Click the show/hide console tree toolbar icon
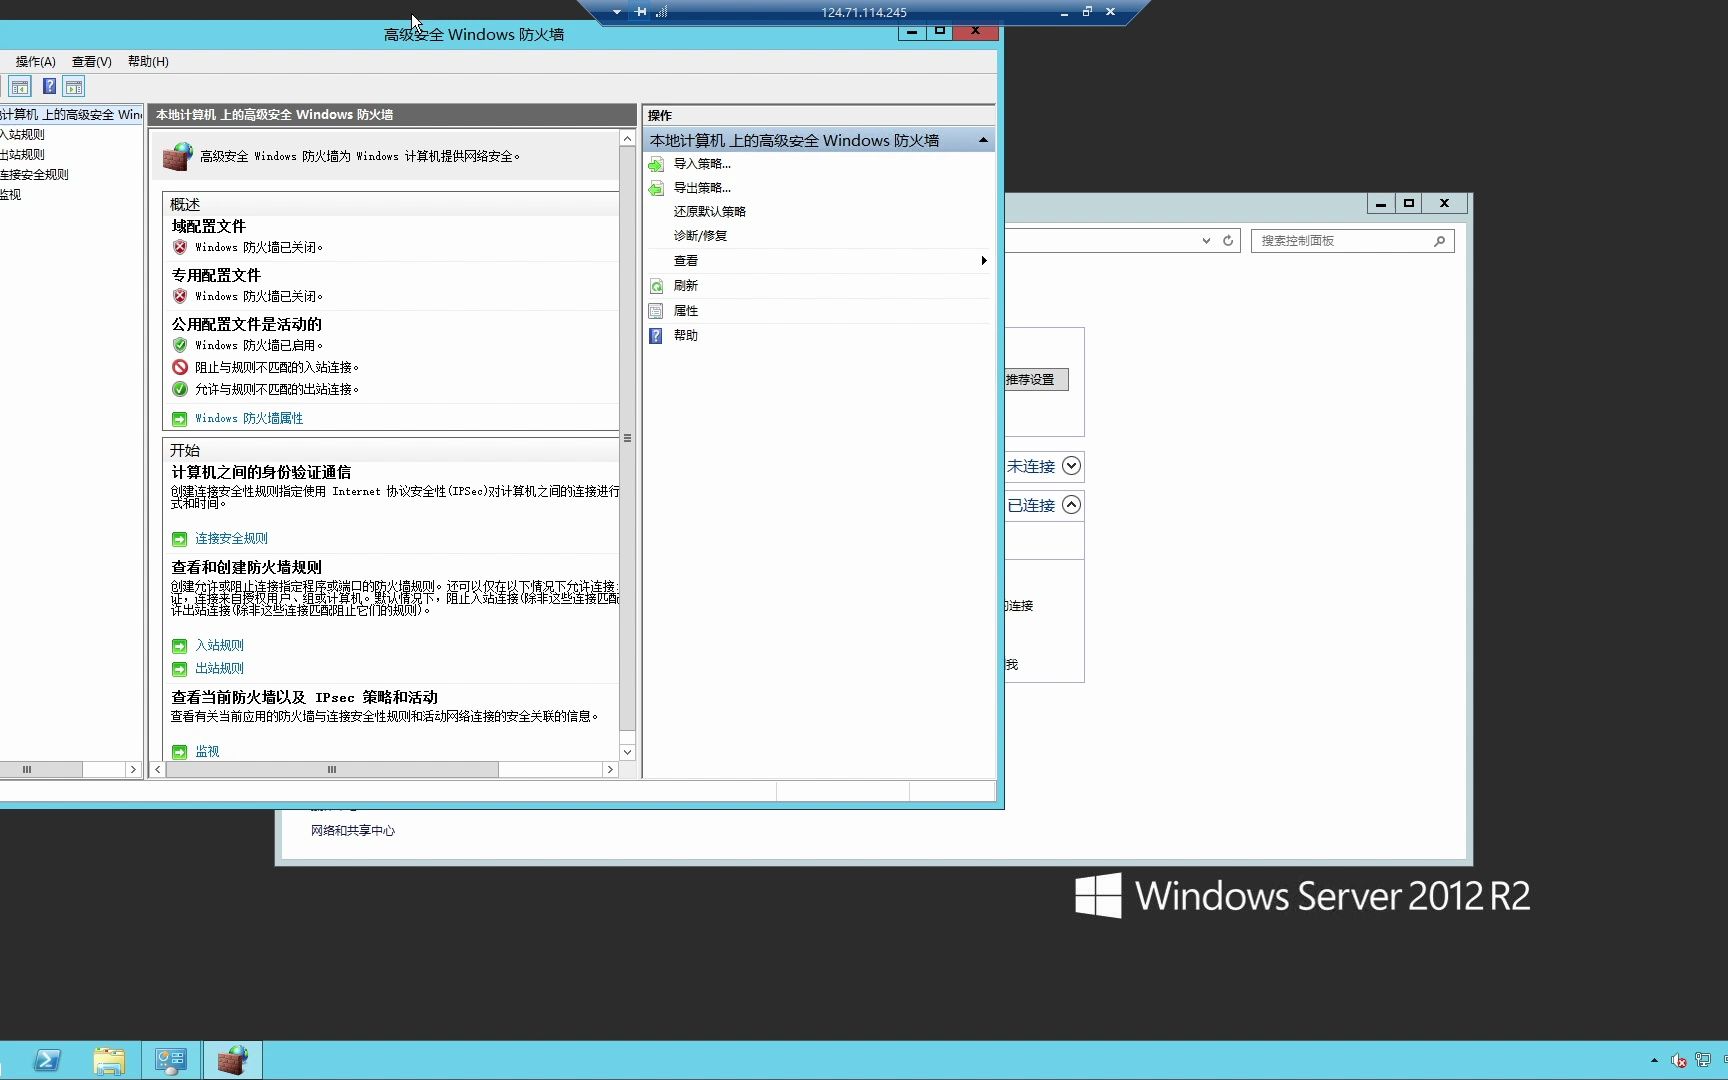 20,87
